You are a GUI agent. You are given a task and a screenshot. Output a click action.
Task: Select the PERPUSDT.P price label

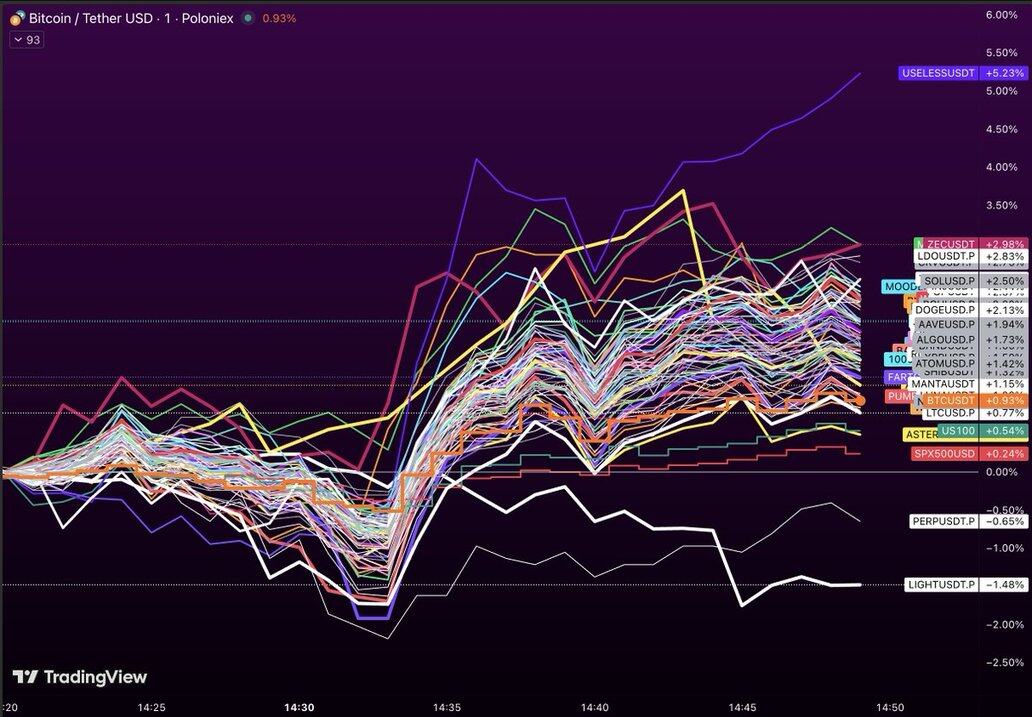(942, 521)
